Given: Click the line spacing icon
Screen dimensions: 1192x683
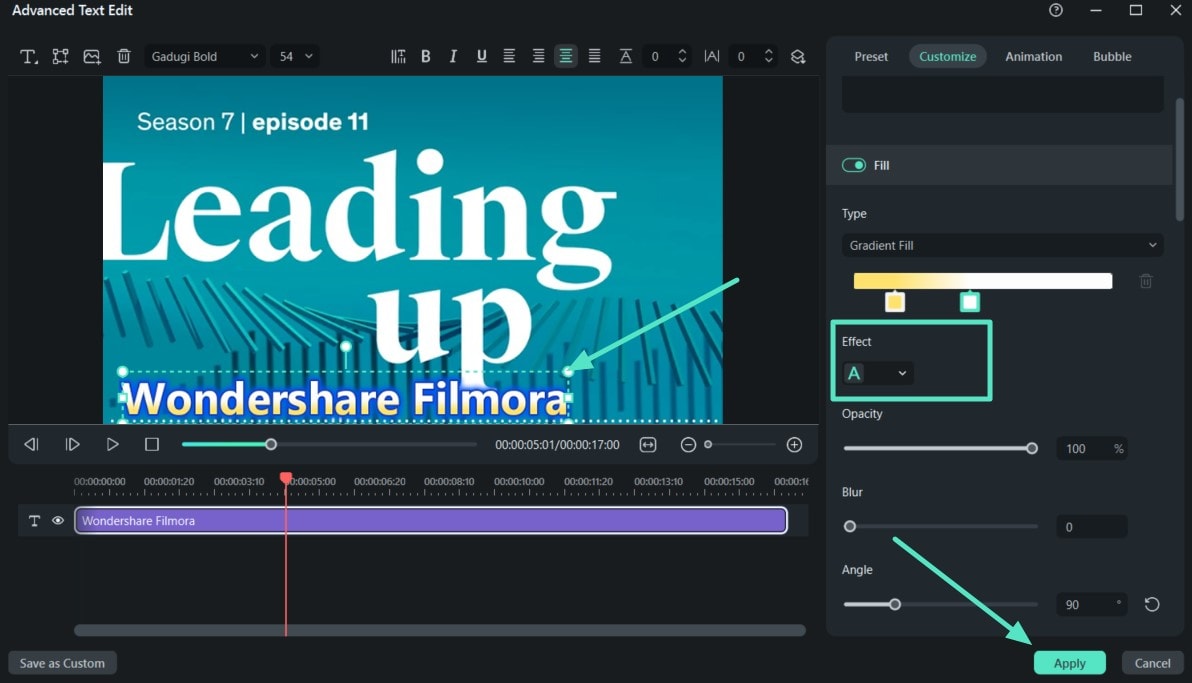Looking at the screenshot, I should [625, 56].
